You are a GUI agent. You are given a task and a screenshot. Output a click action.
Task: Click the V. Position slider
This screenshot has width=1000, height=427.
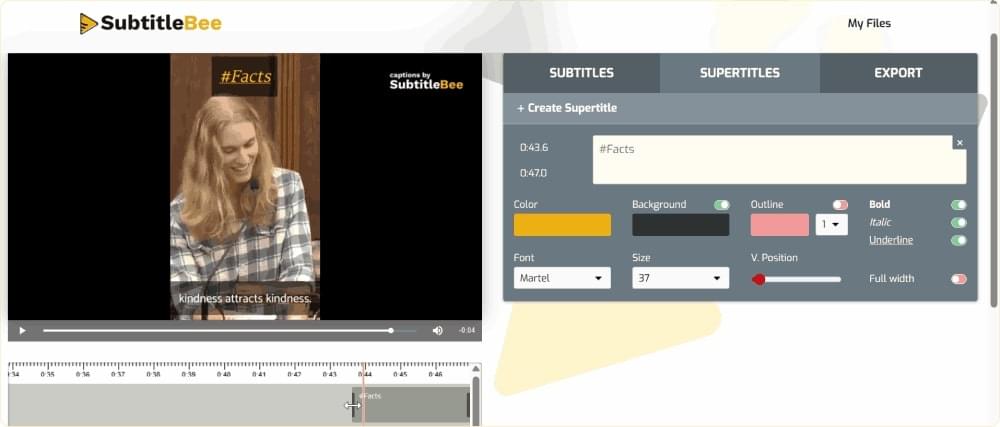pos(797,279)
